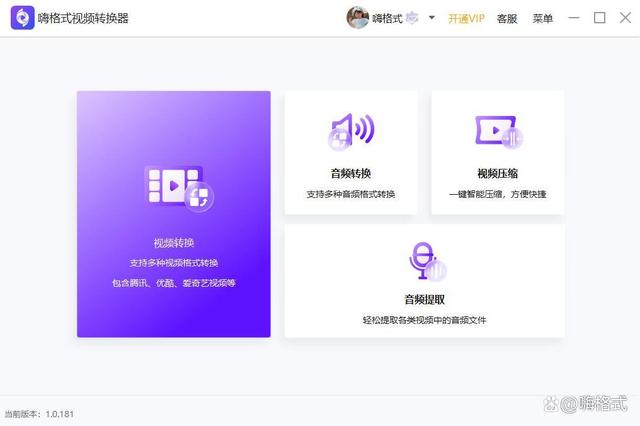Screen dimensions: 640x426
Task: Open 客服 customer service
Action: point(507,18)
